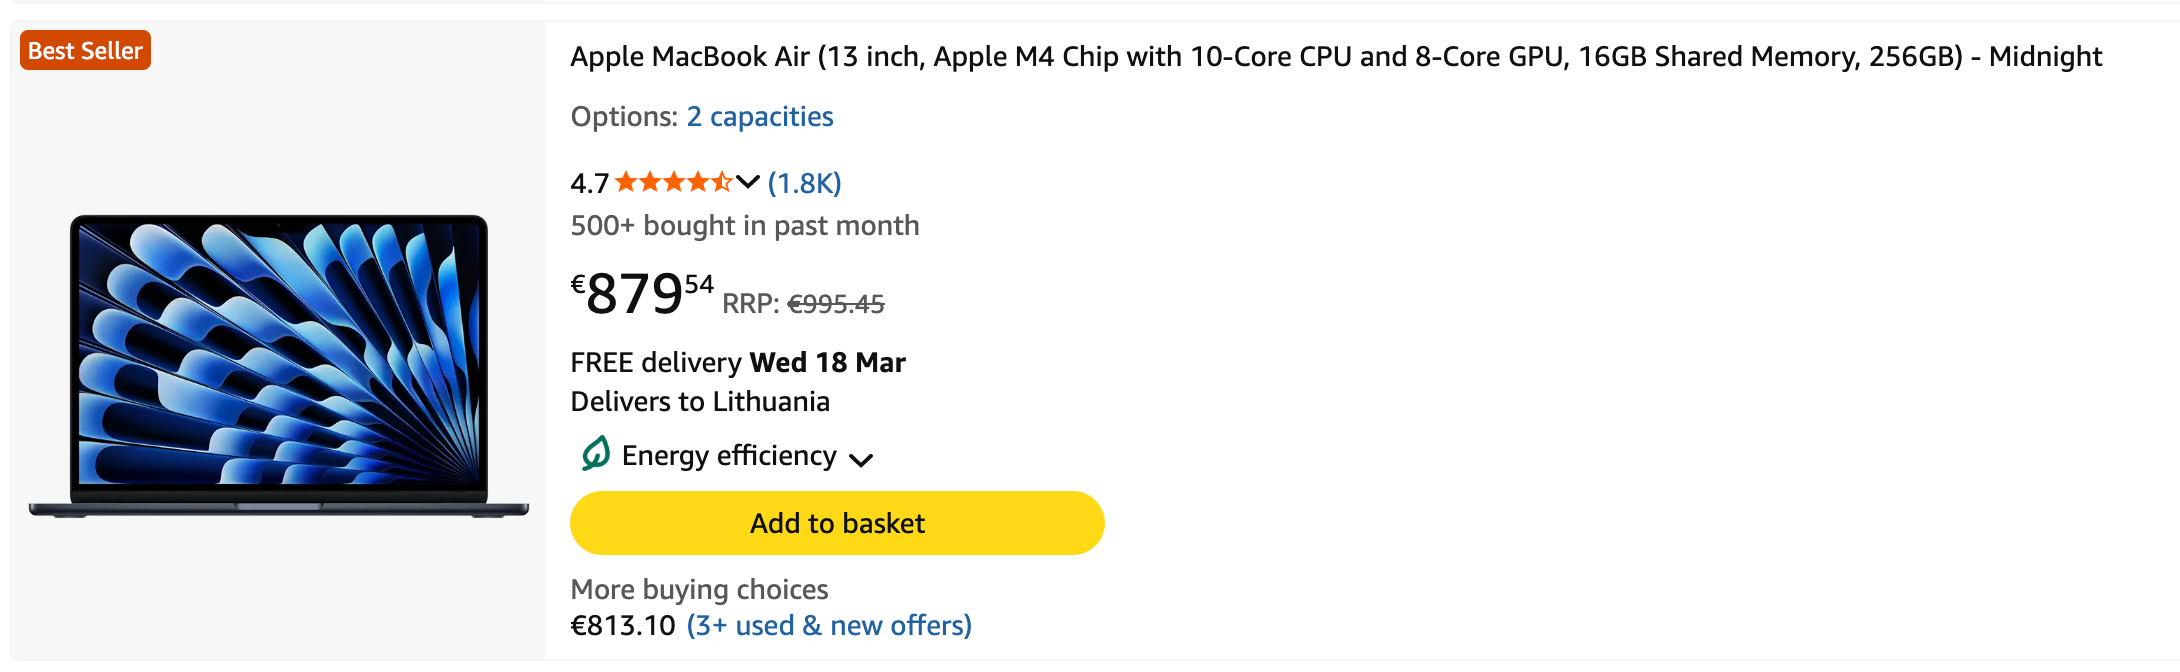Open the MacBook Air product image

click(279, 366)
